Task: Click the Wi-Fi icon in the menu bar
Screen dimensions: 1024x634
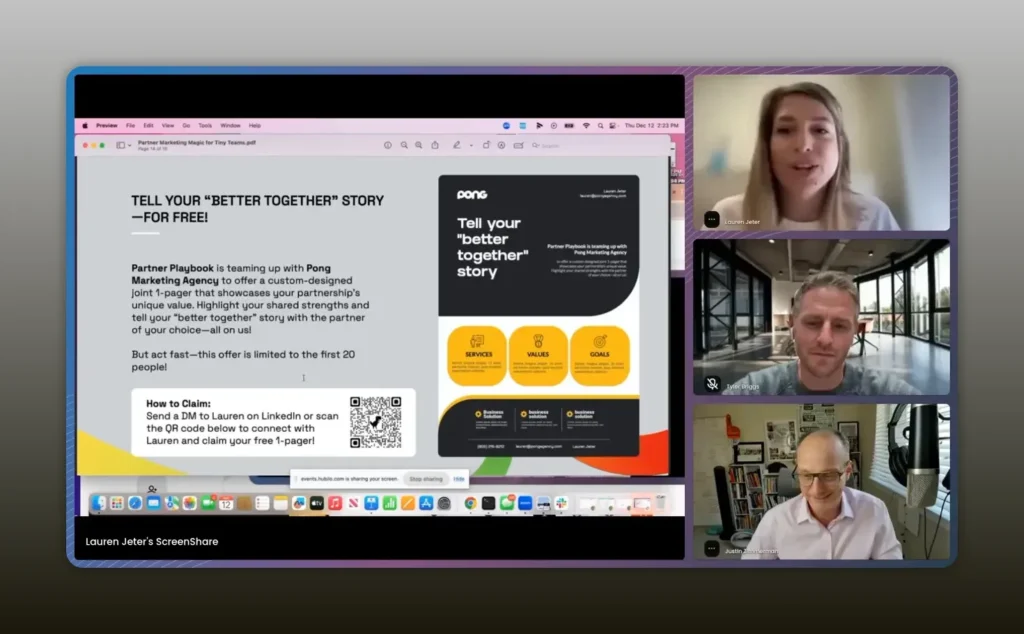Action: (585, 126)
